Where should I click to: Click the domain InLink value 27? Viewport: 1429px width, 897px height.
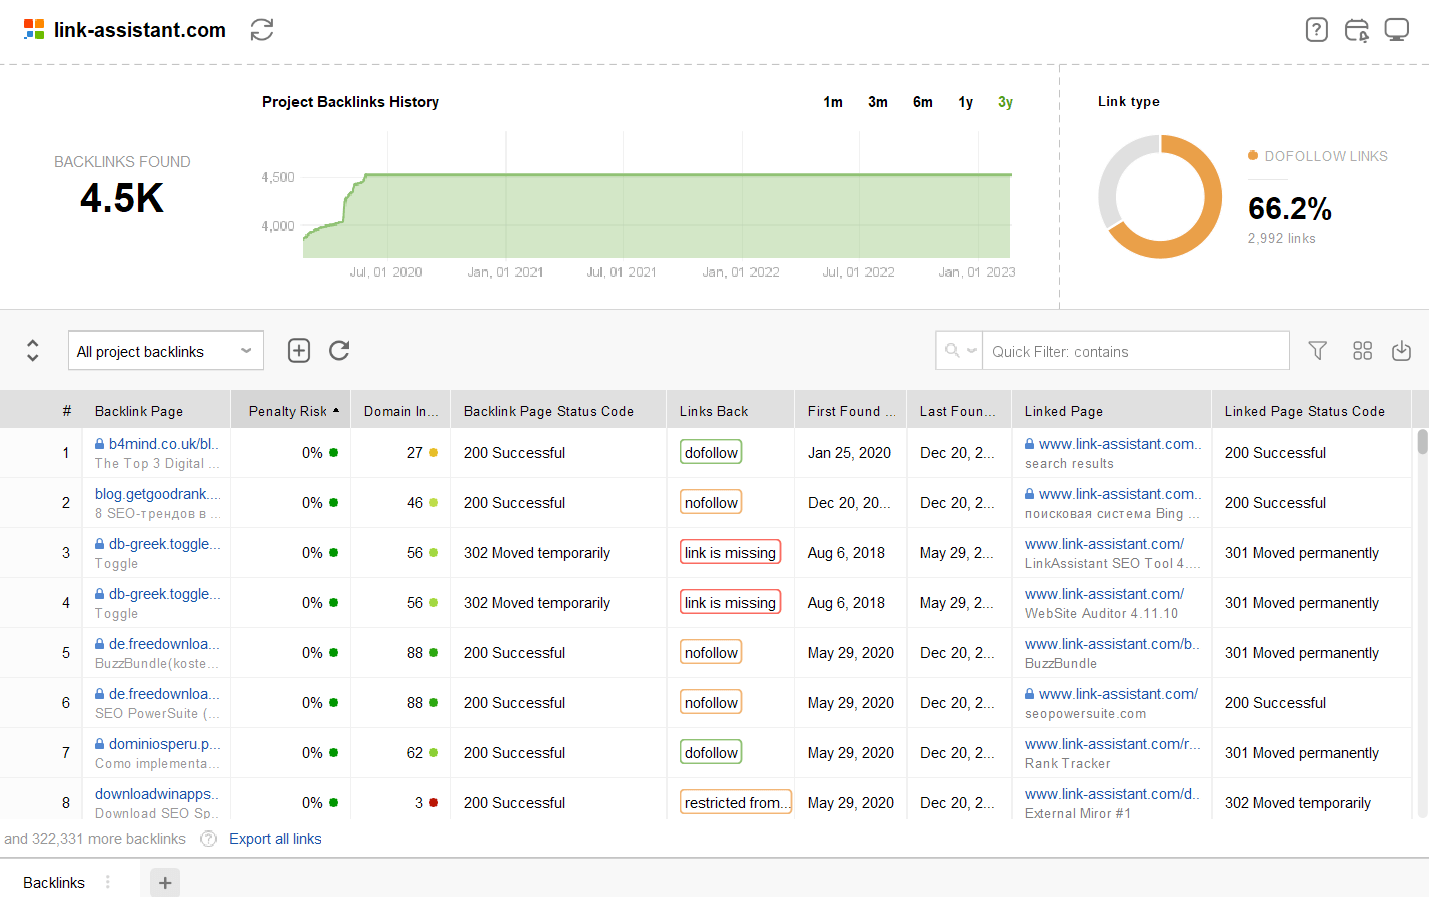pyautogui.click(x=415, y=453)
